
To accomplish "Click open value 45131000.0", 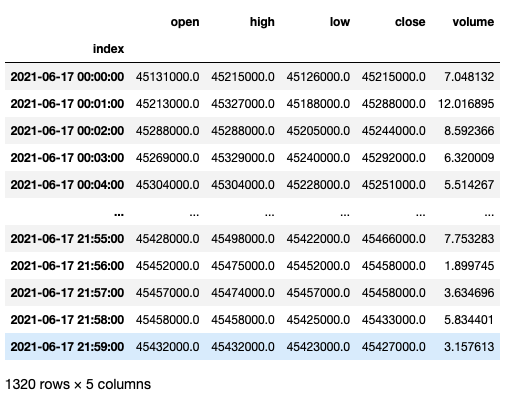I will [167, 77].
